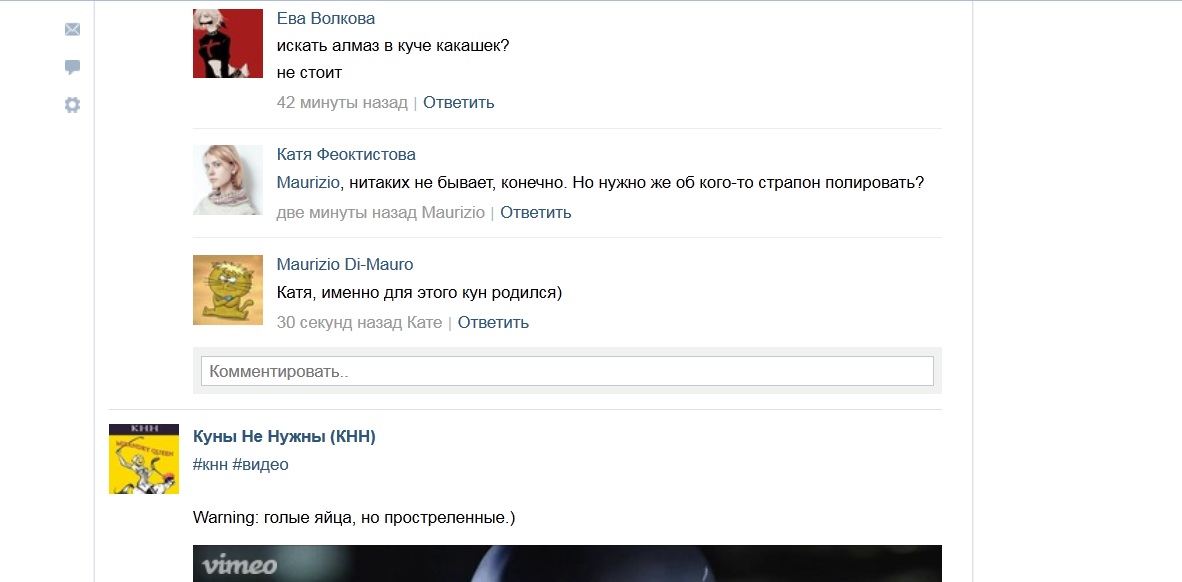The image size is (1182, 582).
Task: Visit Ева Волкова's profile name link
Action: point(326,18)
